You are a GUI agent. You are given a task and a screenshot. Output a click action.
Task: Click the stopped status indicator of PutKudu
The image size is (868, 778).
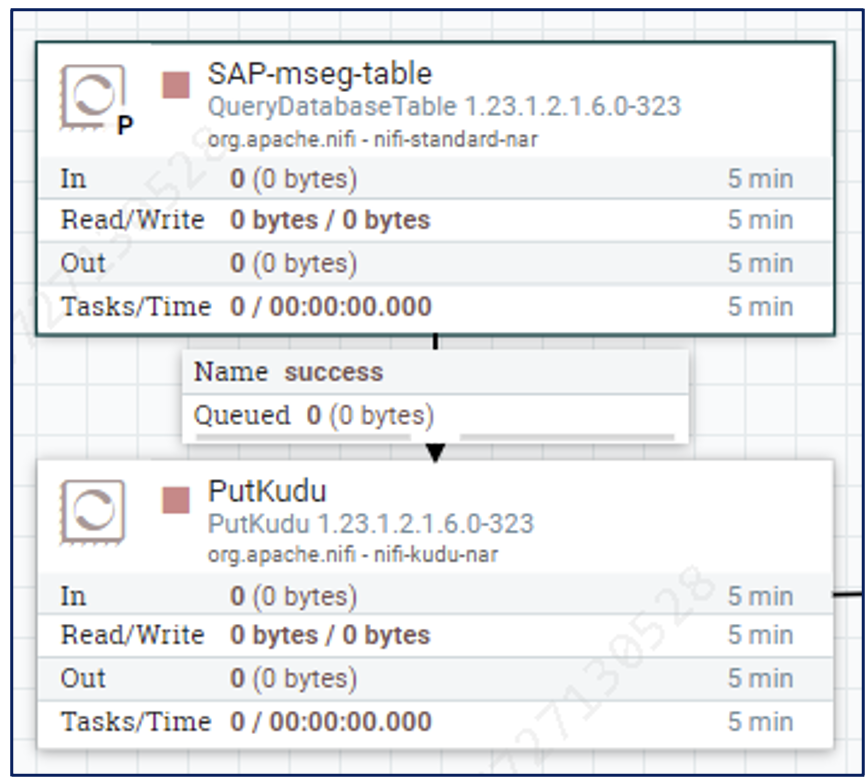click(176, 500)
